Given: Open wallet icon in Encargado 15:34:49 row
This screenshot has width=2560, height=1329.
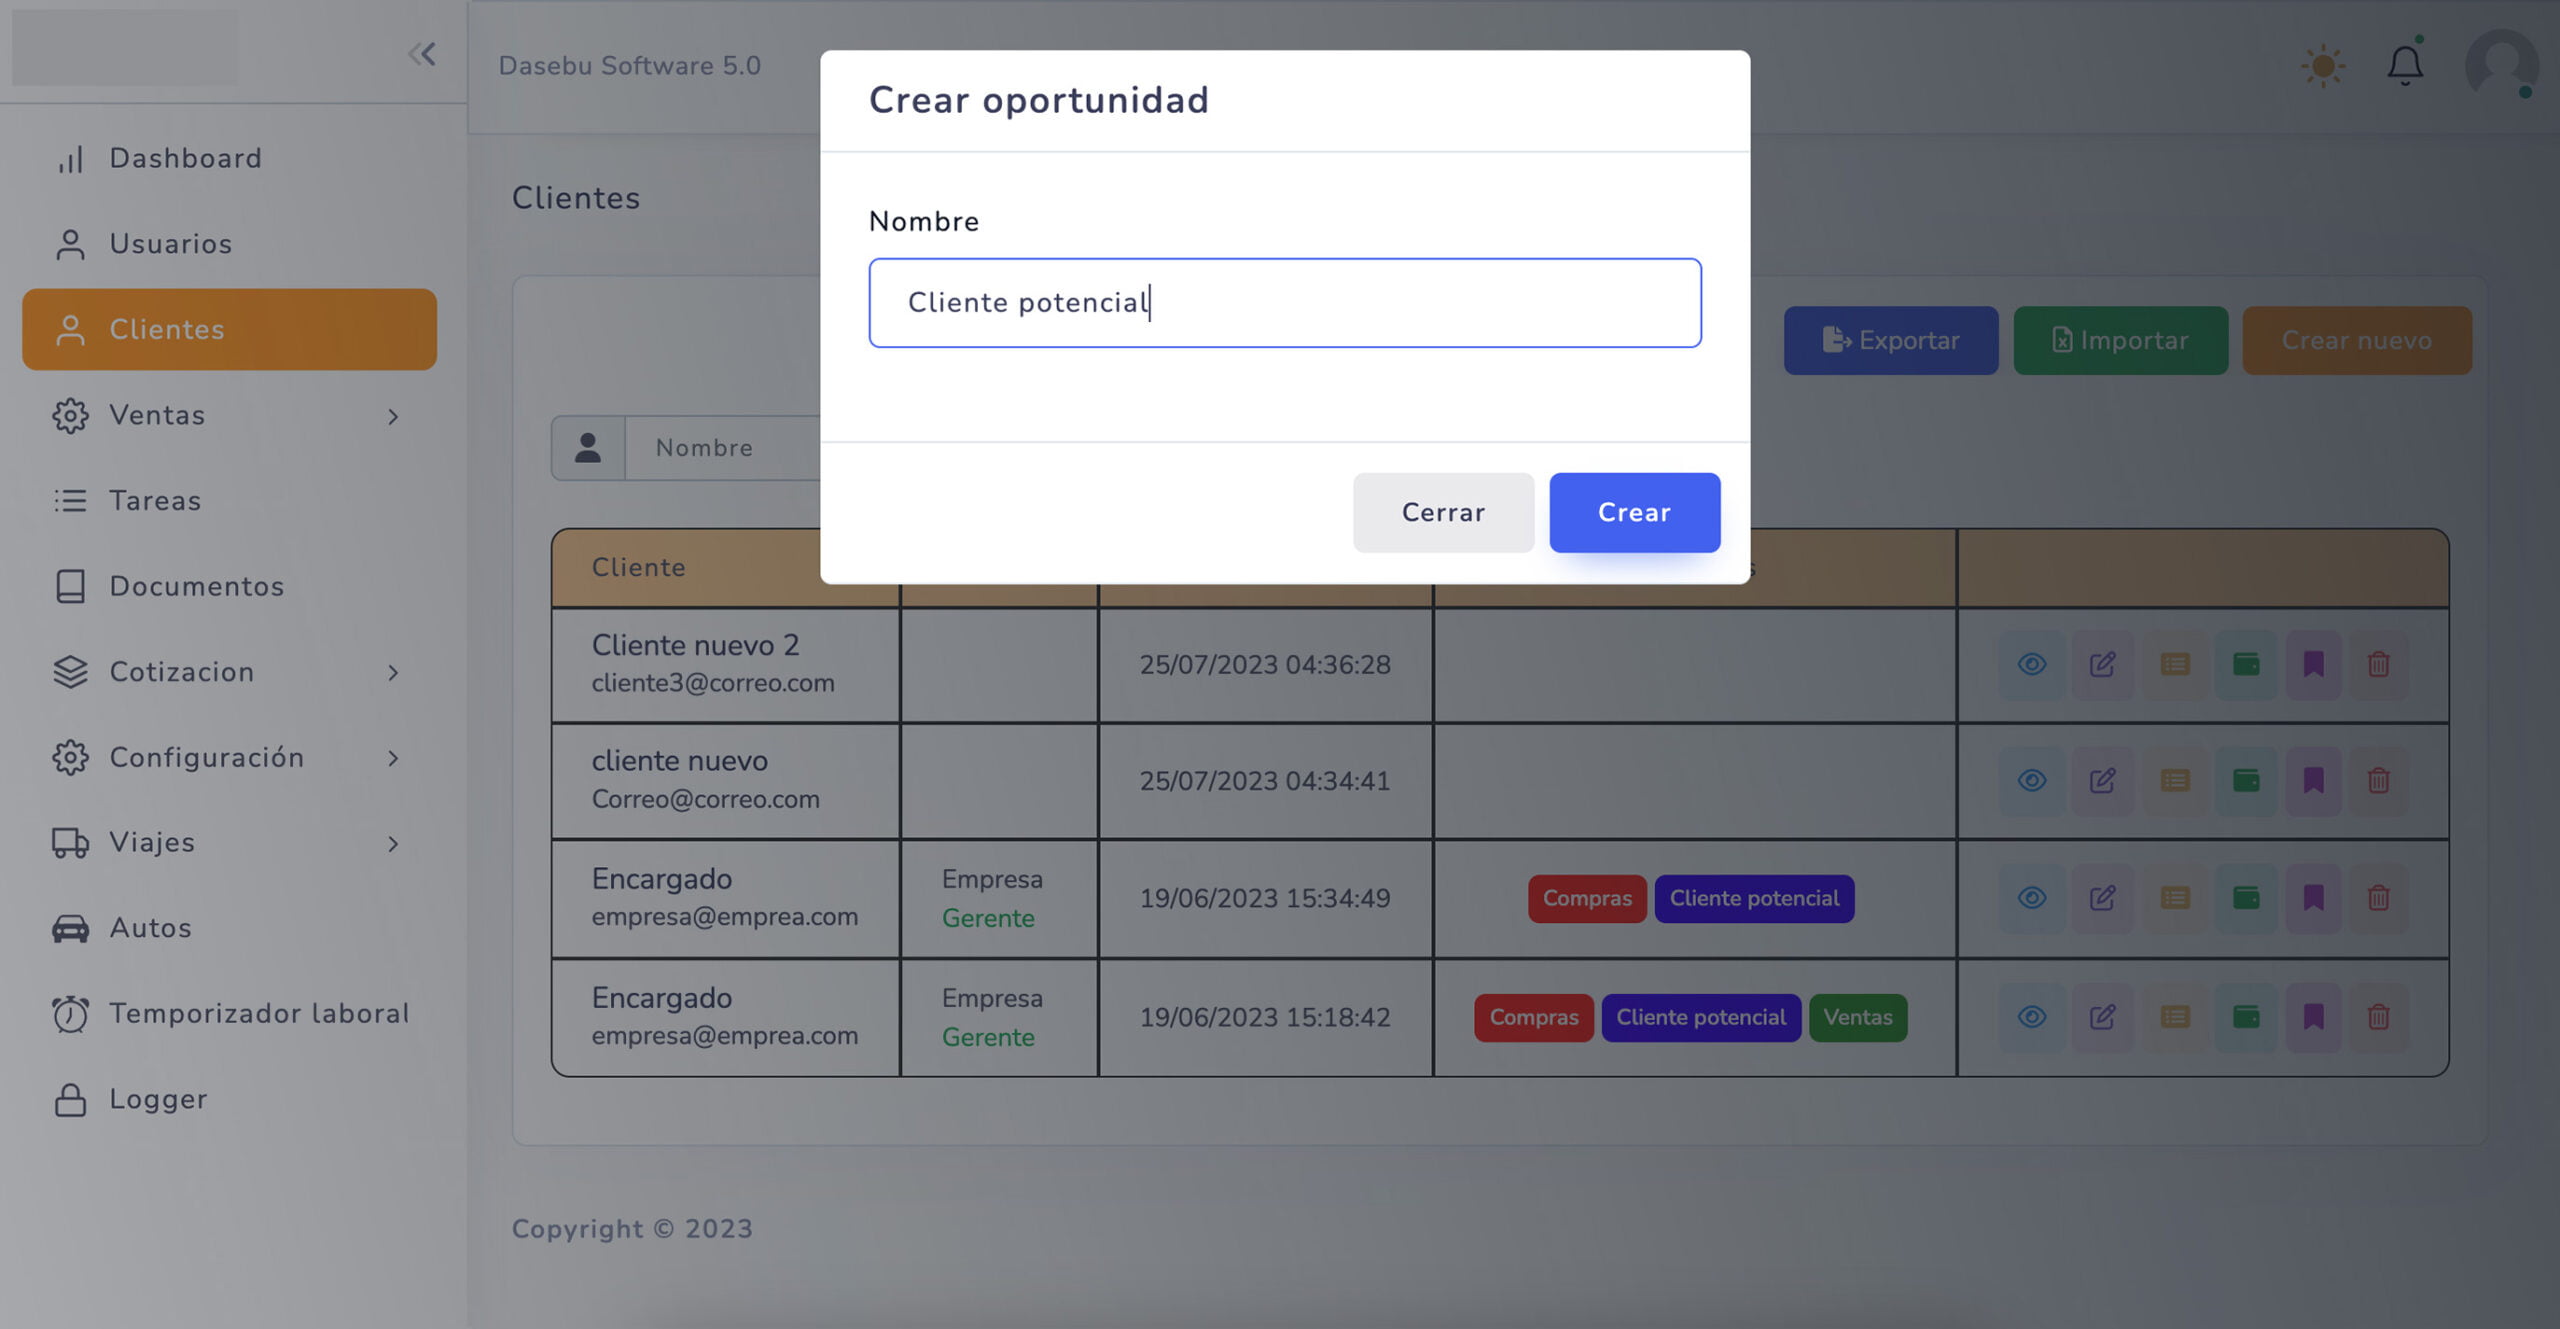Looking at the screenshot, I should [2245, 898].
